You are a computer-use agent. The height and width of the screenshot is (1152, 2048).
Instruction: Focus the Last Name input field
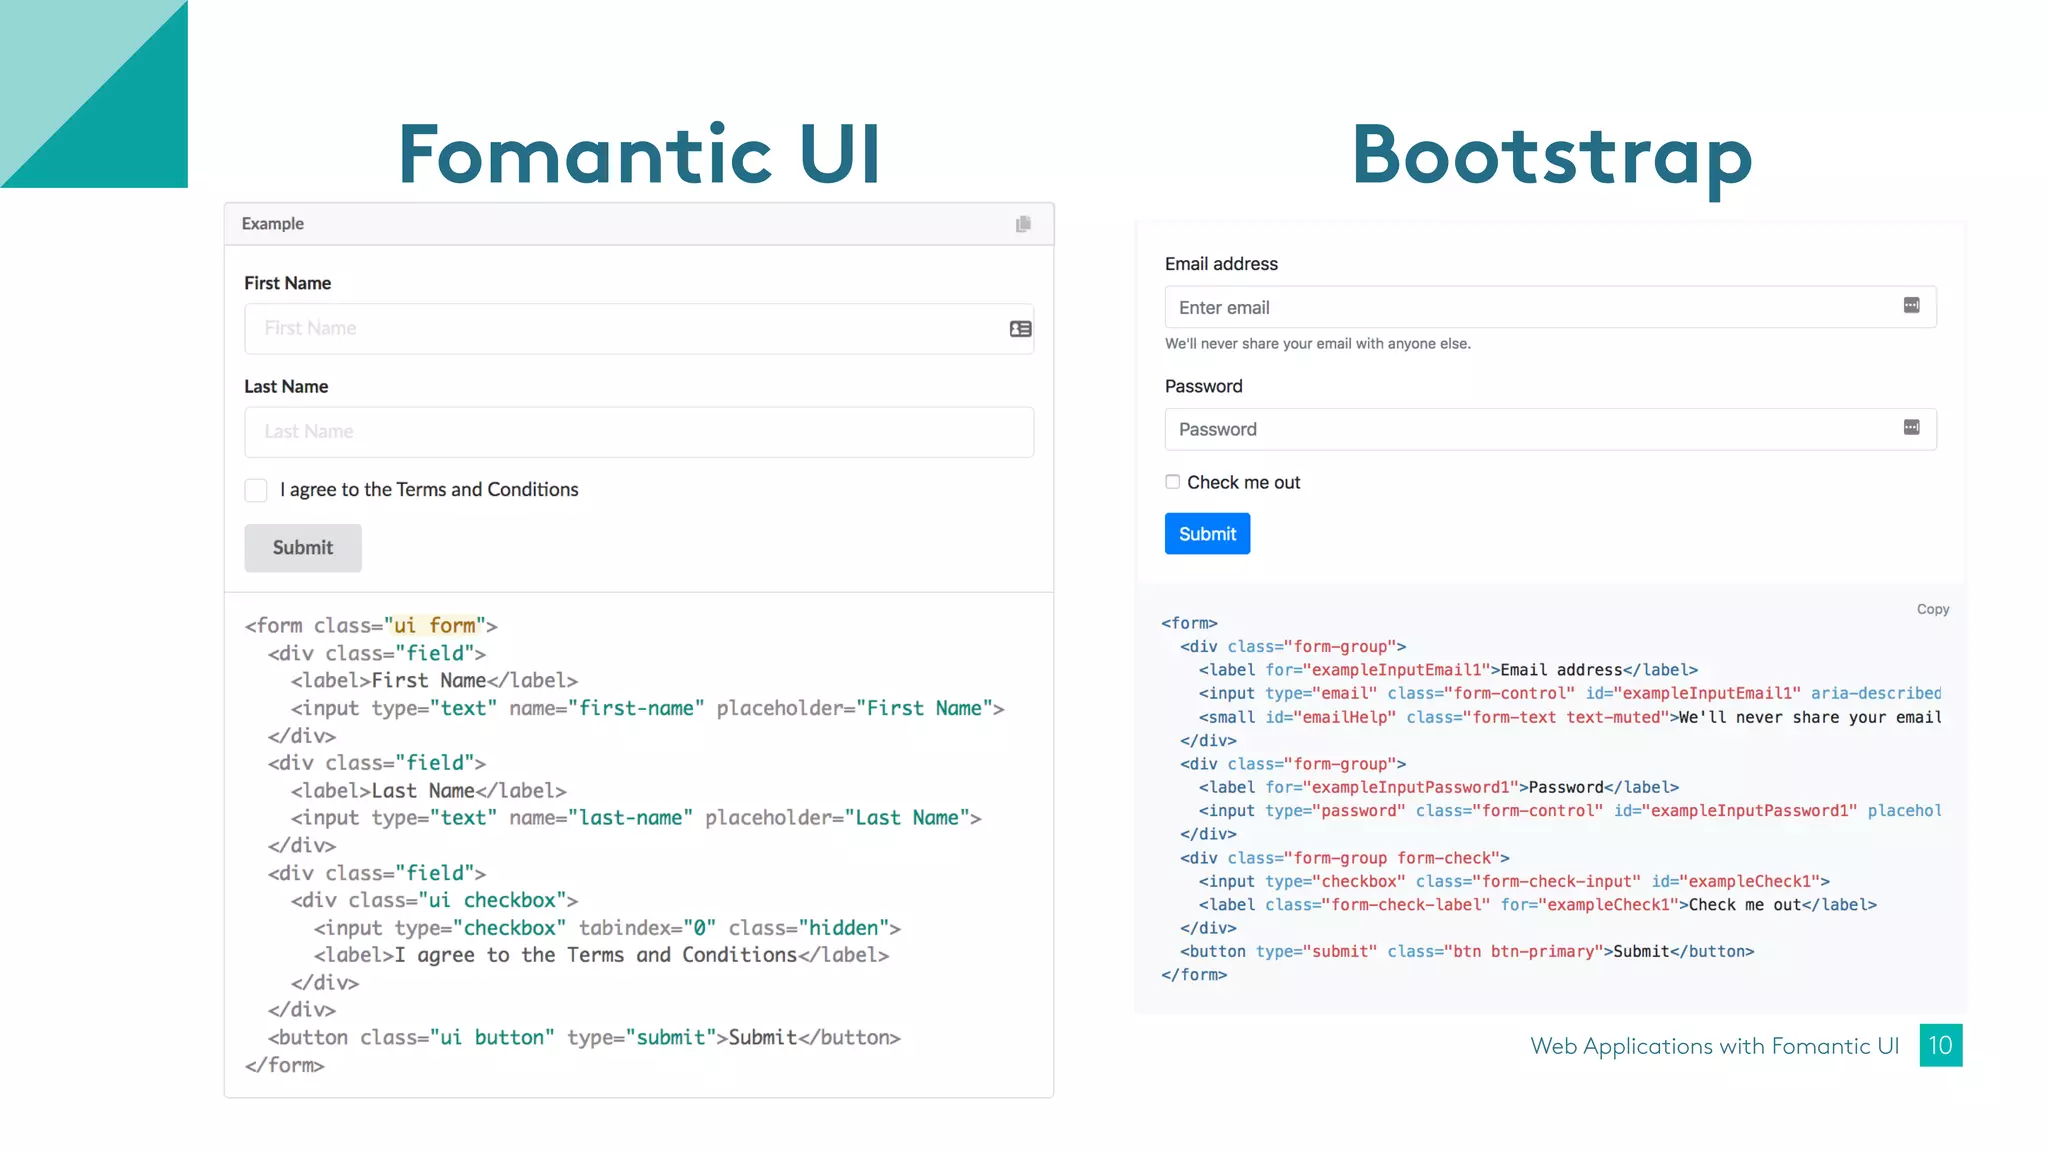(x=639, y=432)
